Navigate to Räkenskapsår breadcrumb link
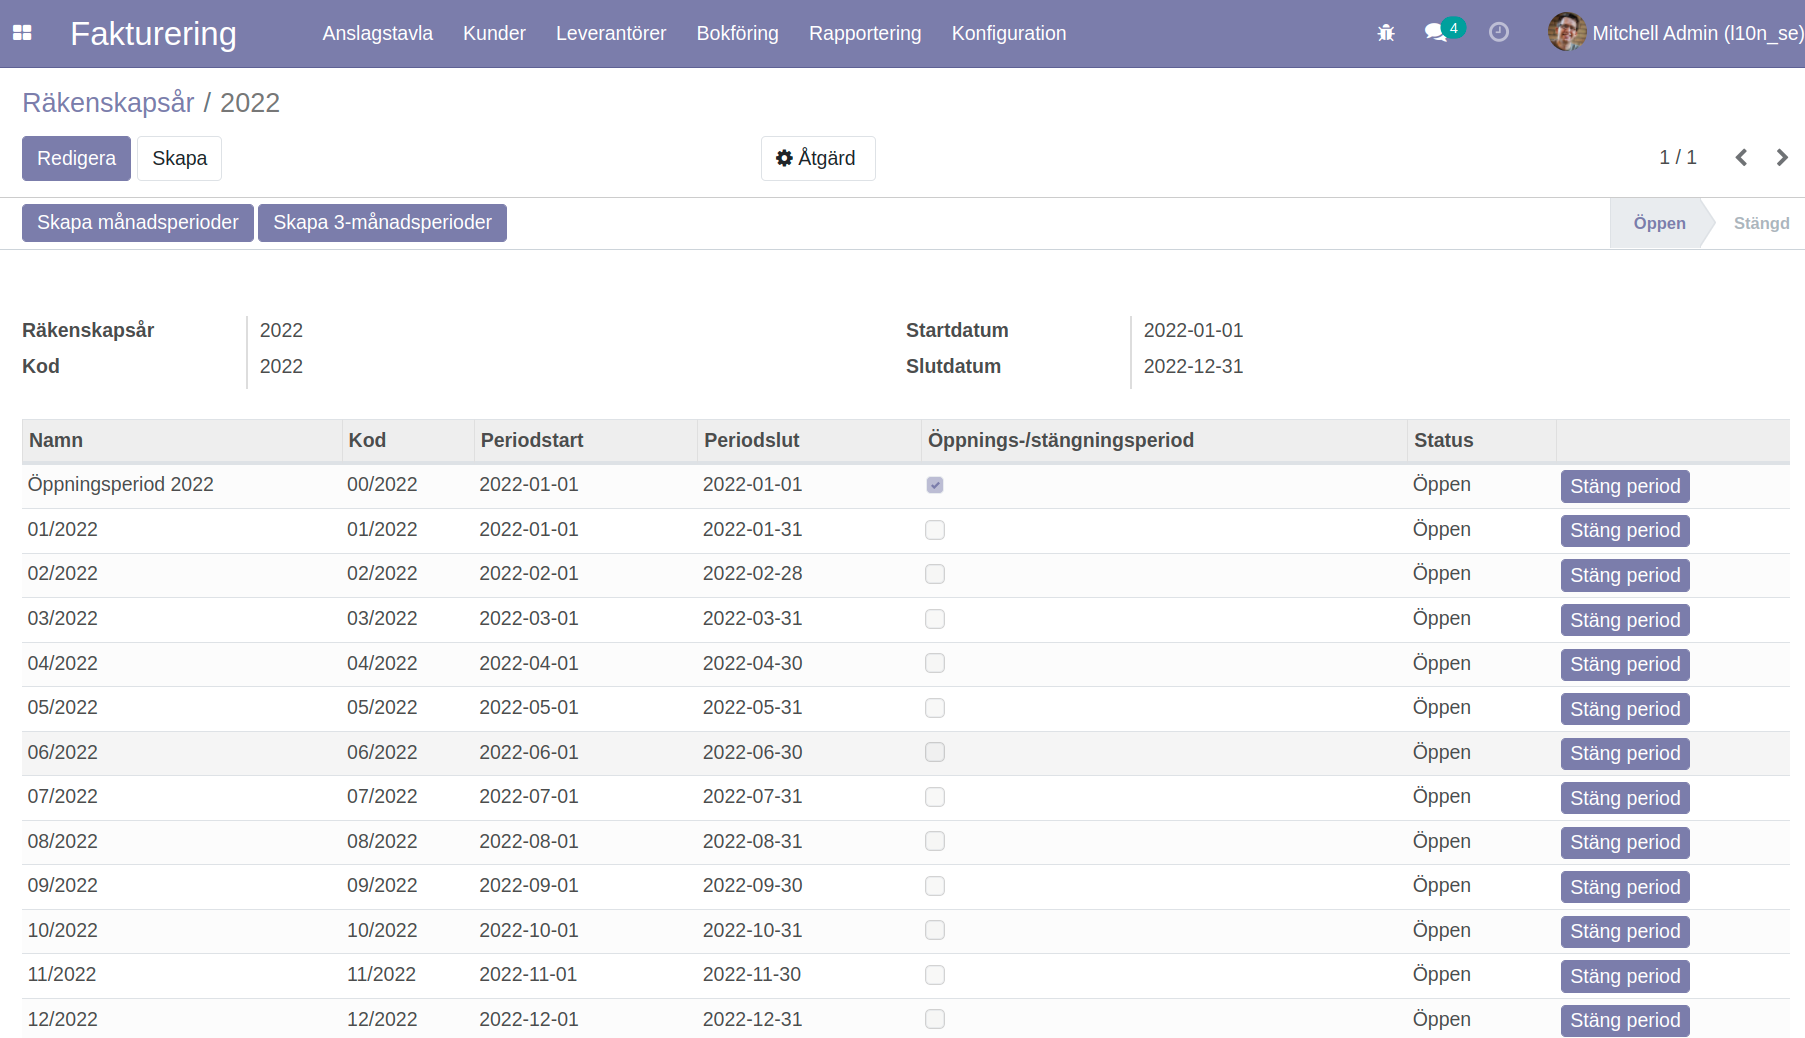Screen dimensions: 1805x1038 click(x=108, y=103)
